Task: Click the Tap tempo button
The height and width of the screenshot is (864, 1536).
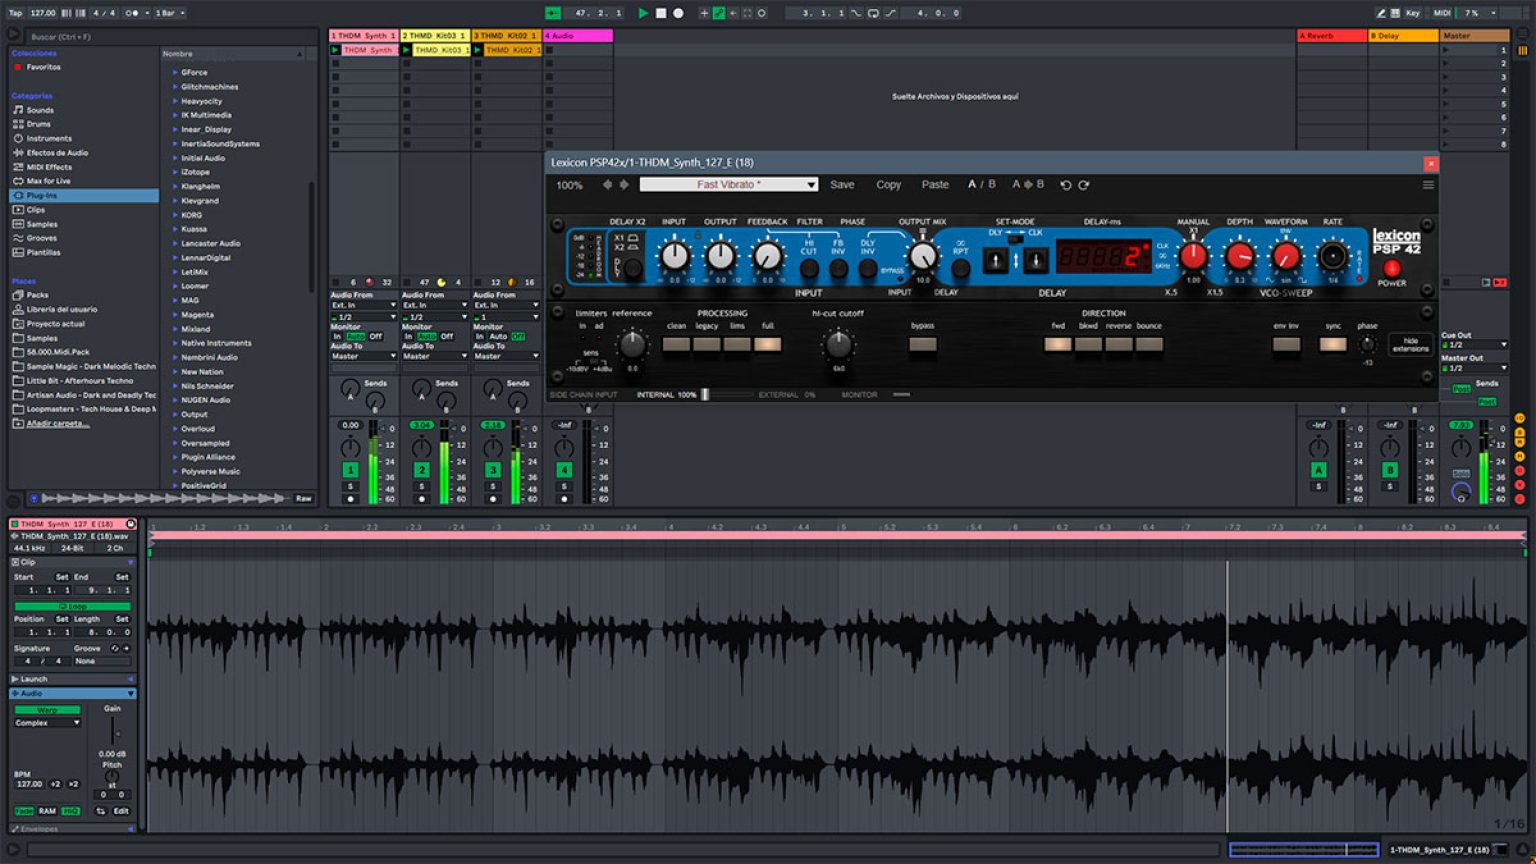Action: [15, 13]
